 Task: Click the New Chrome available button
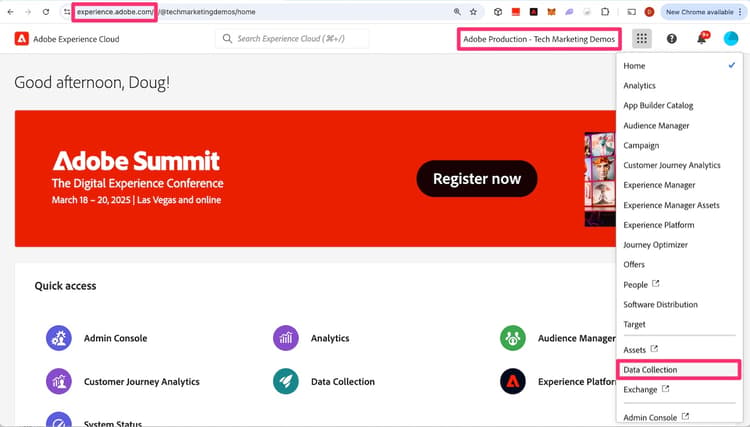[702, 12]
